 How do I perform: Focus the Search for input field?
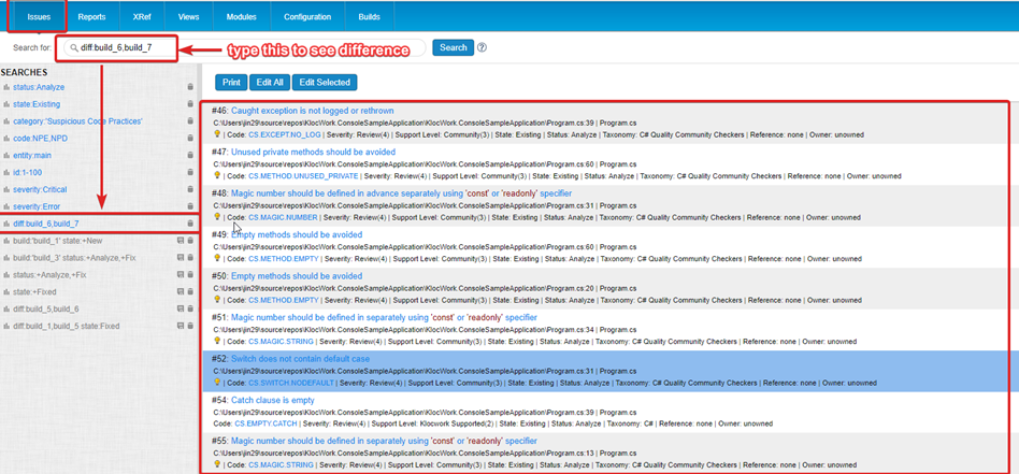click(x=247, y=48)
